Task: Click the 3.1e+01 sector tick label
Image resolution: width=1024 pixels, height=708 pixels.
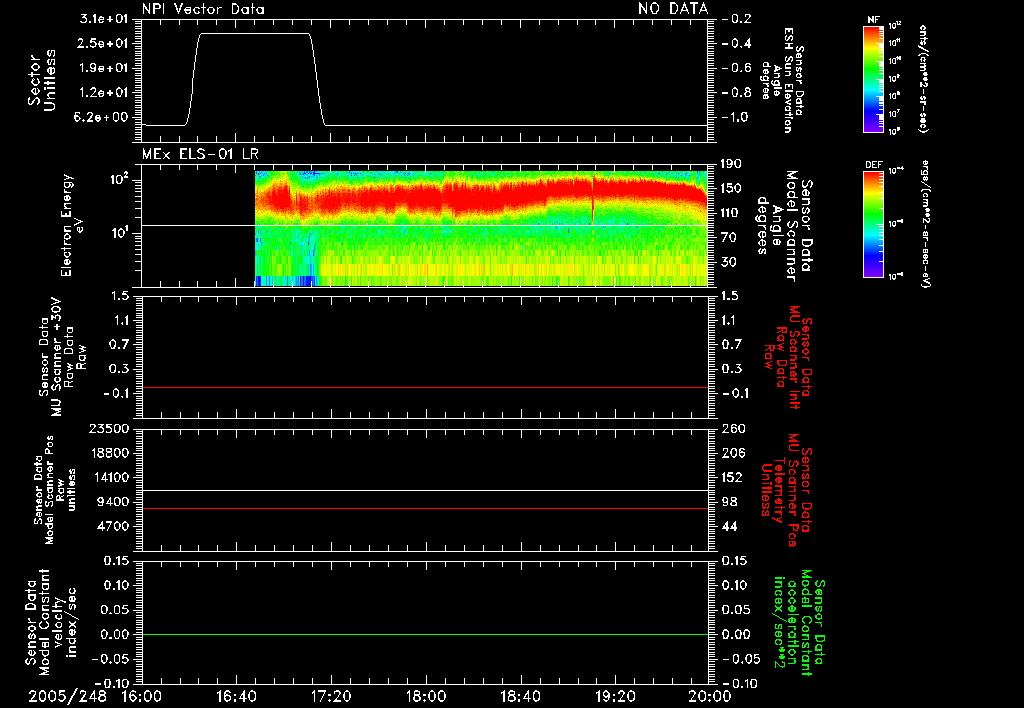Action: pos(103,19)
